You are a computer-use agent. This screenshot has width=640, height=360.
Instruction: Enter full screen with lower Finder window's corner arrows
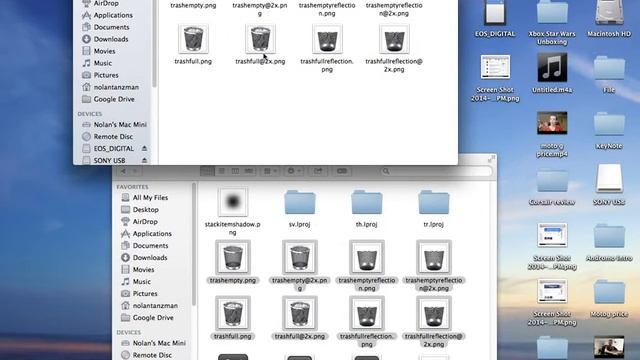491,159
